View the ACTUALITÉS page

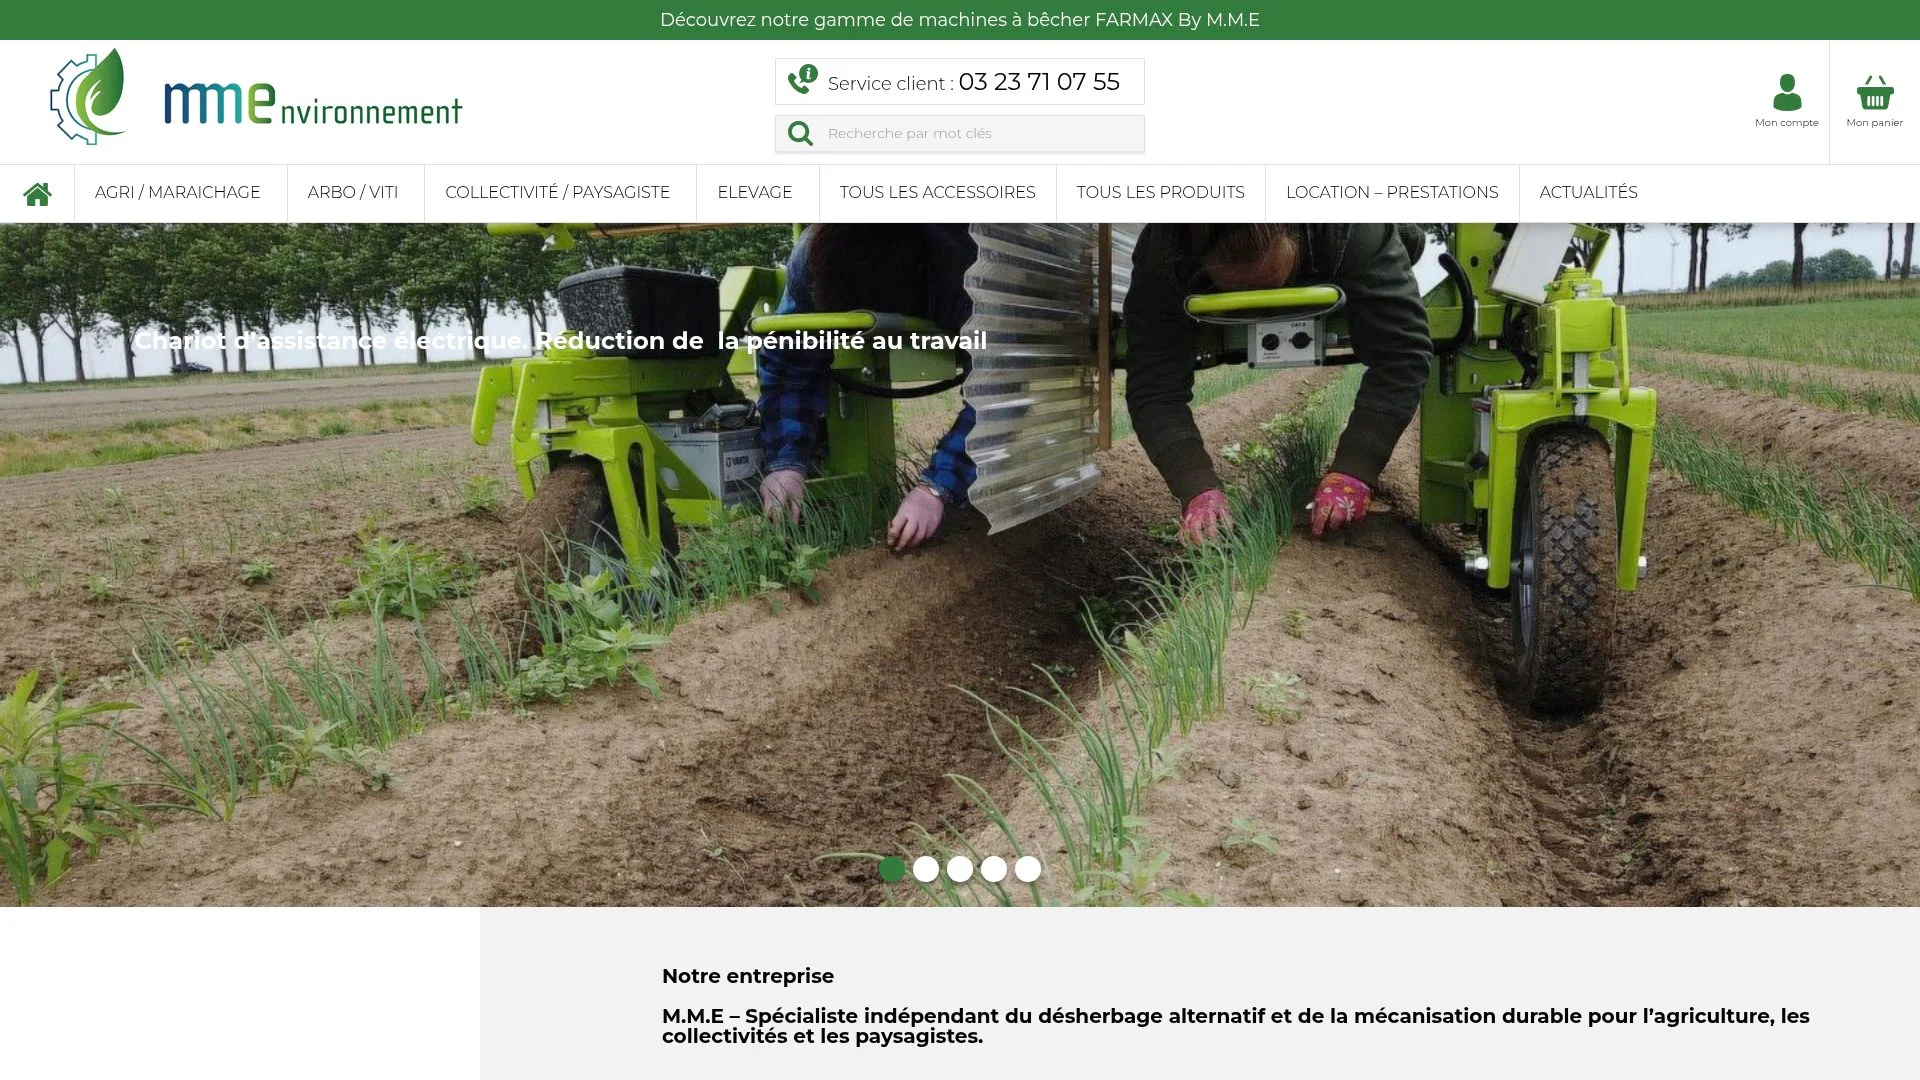(x=1588, y=192)
